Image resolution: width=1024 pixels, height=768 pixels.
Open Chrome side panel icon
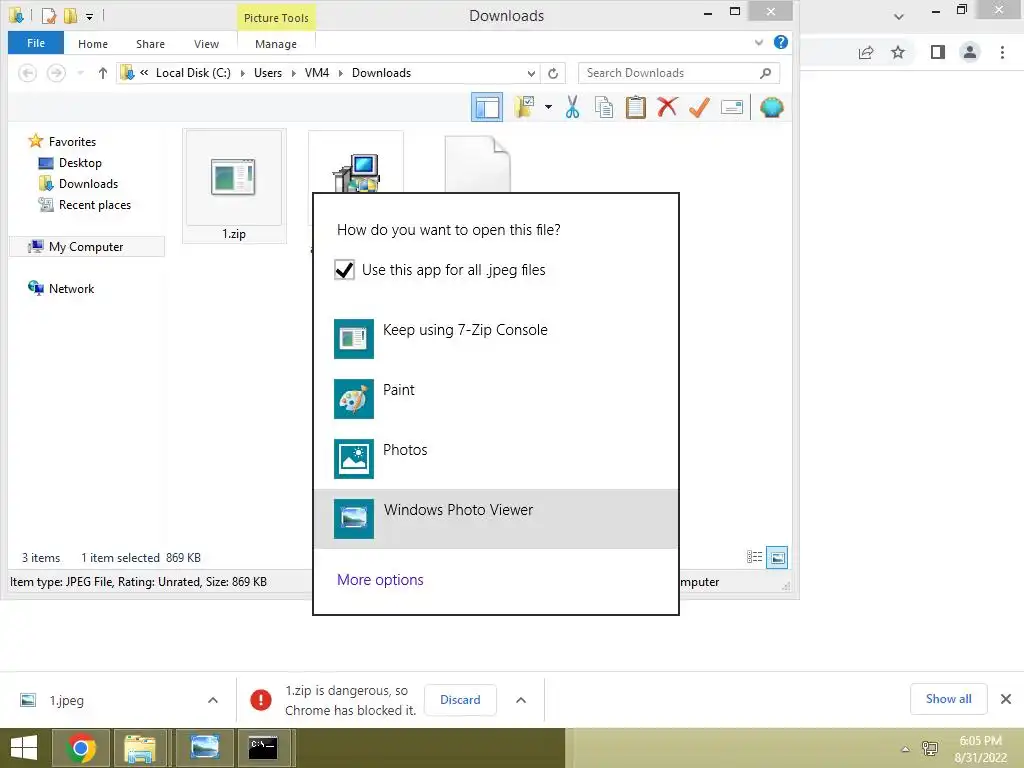[x=938, y=52]
